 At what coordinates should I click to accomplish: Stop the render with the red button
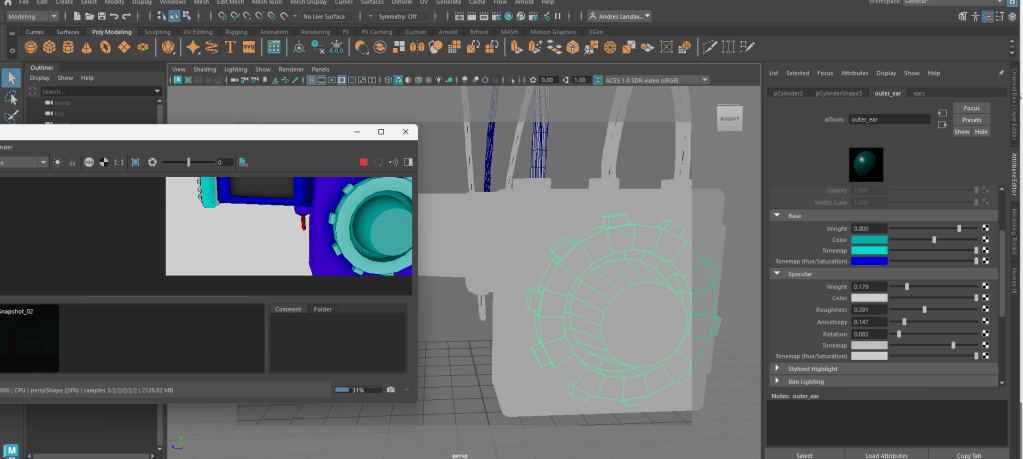pos(364,162)
